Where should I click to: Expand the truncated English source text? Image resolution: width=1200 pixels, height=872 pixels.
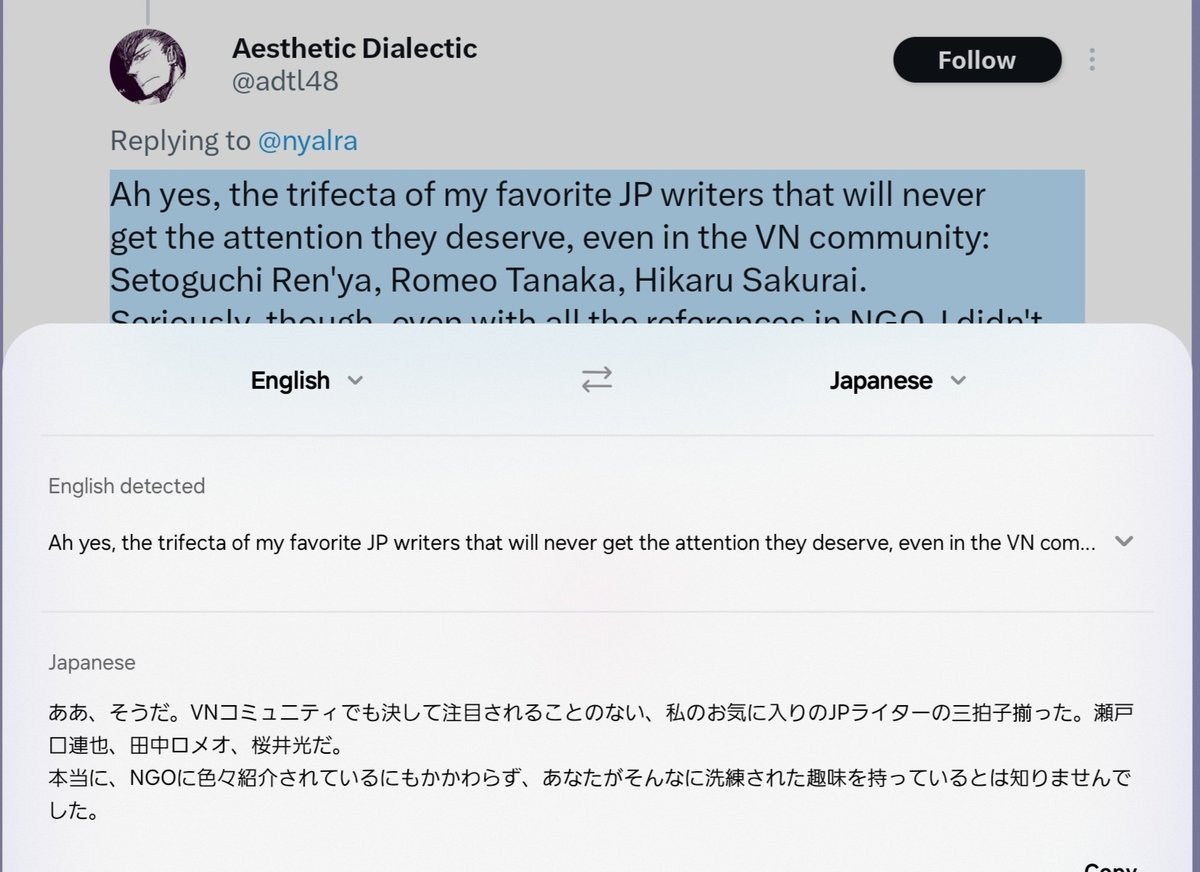coord(1124,542)
